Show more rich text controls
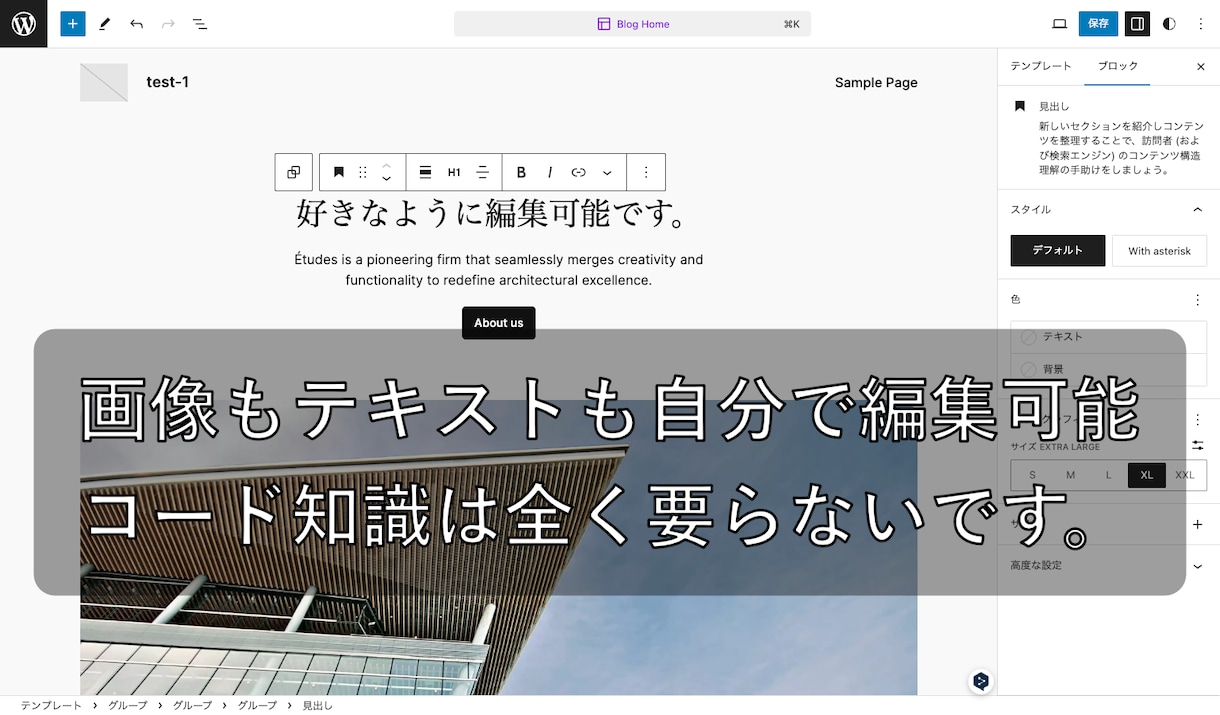 click(x=607, y=172)
